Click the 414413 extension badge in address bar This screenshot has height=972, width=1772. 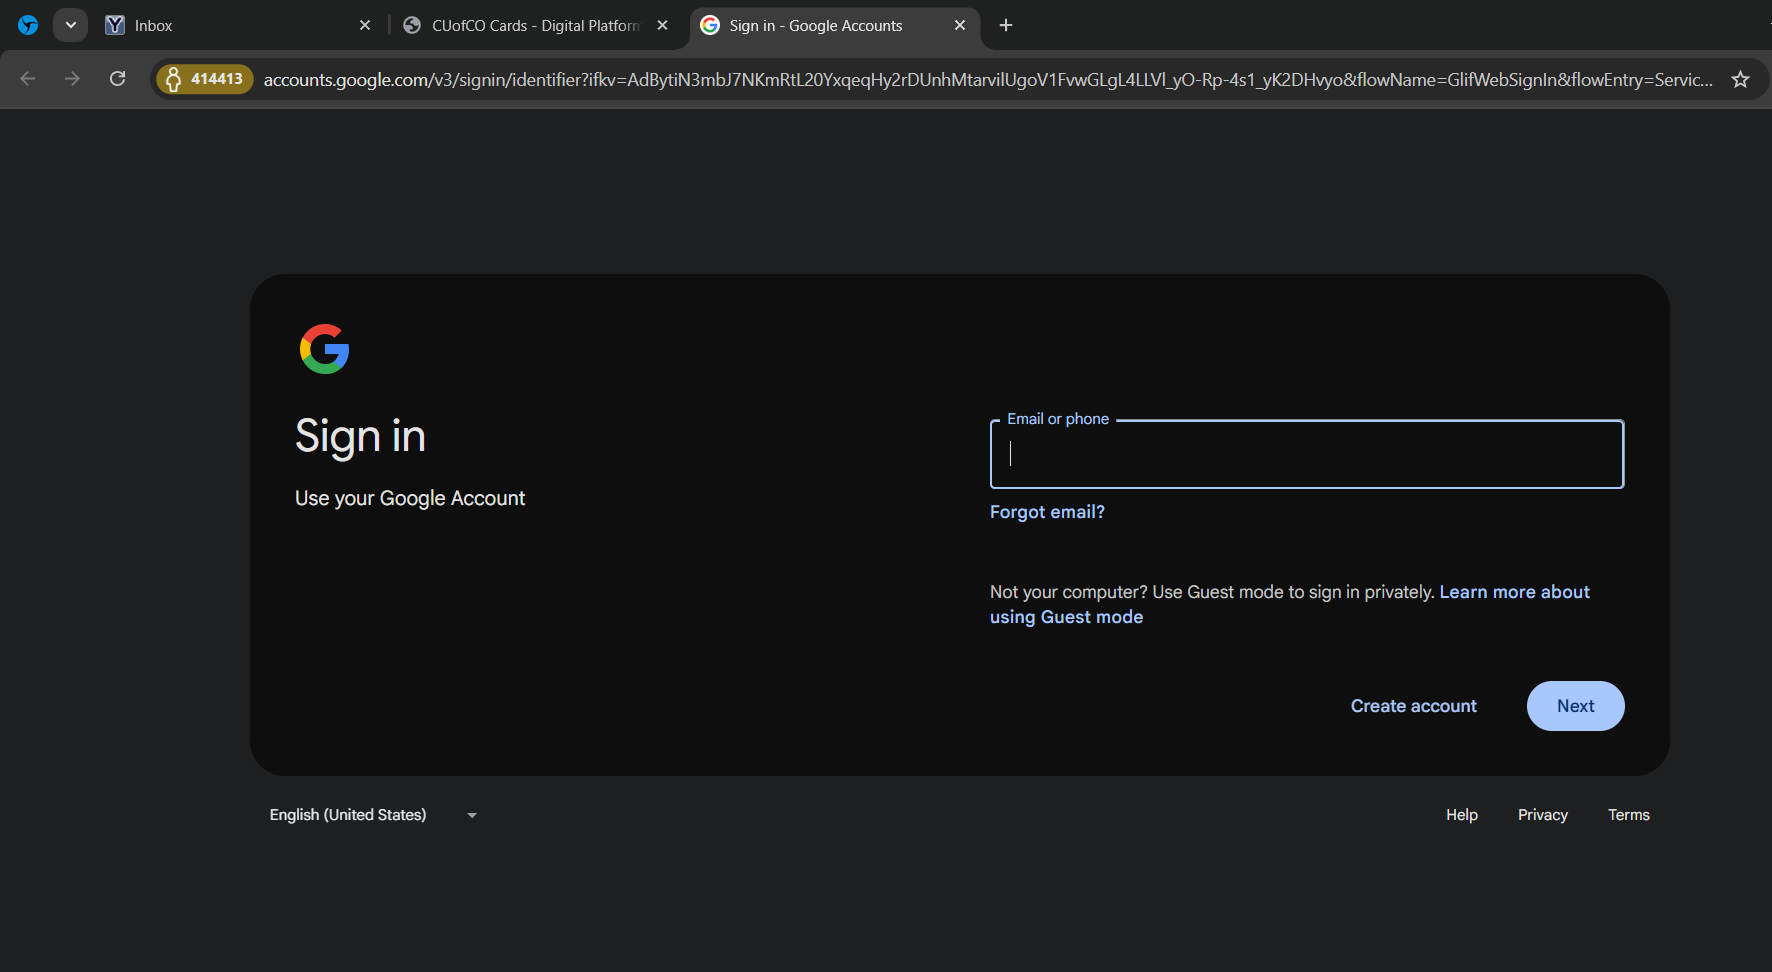coord(205,79)
